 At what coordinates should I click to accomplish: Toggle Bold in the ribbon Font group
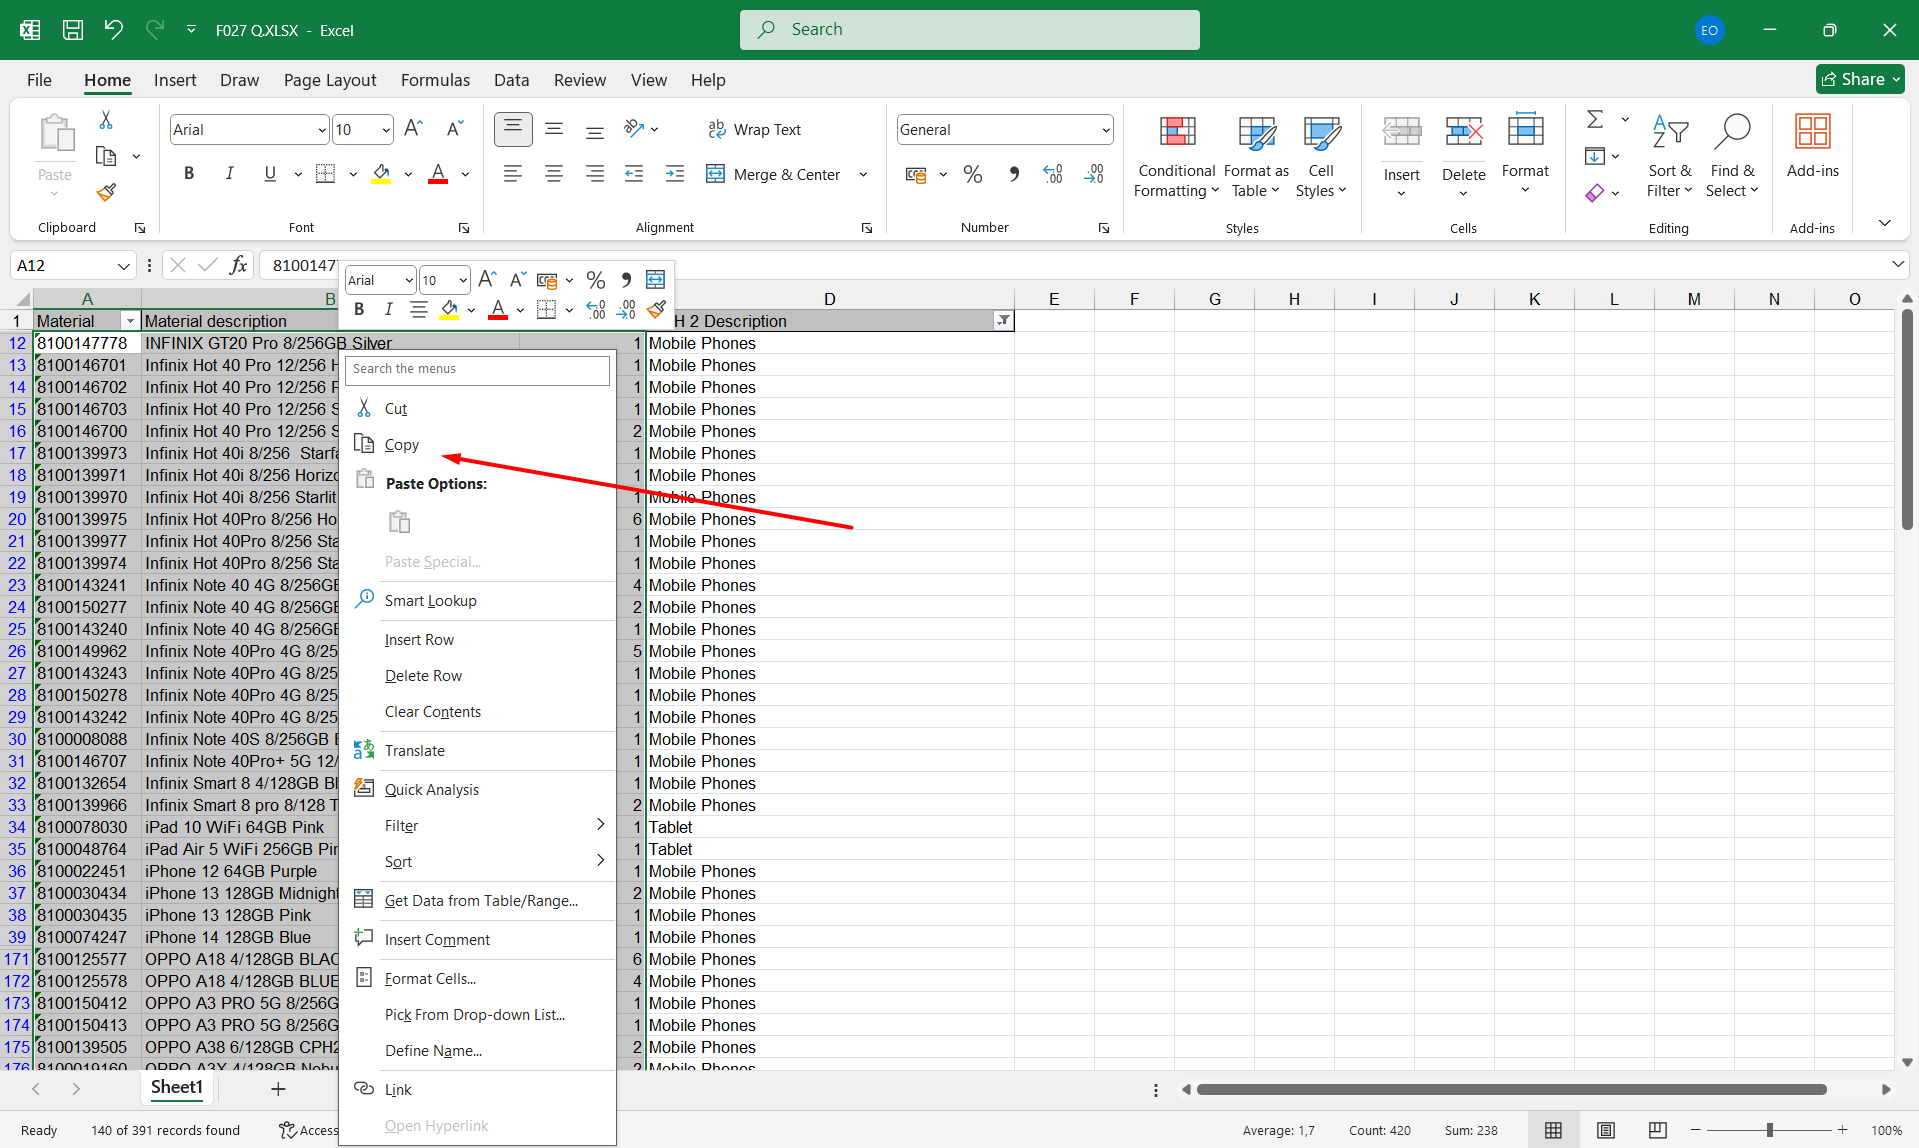(x=189, y=174)
